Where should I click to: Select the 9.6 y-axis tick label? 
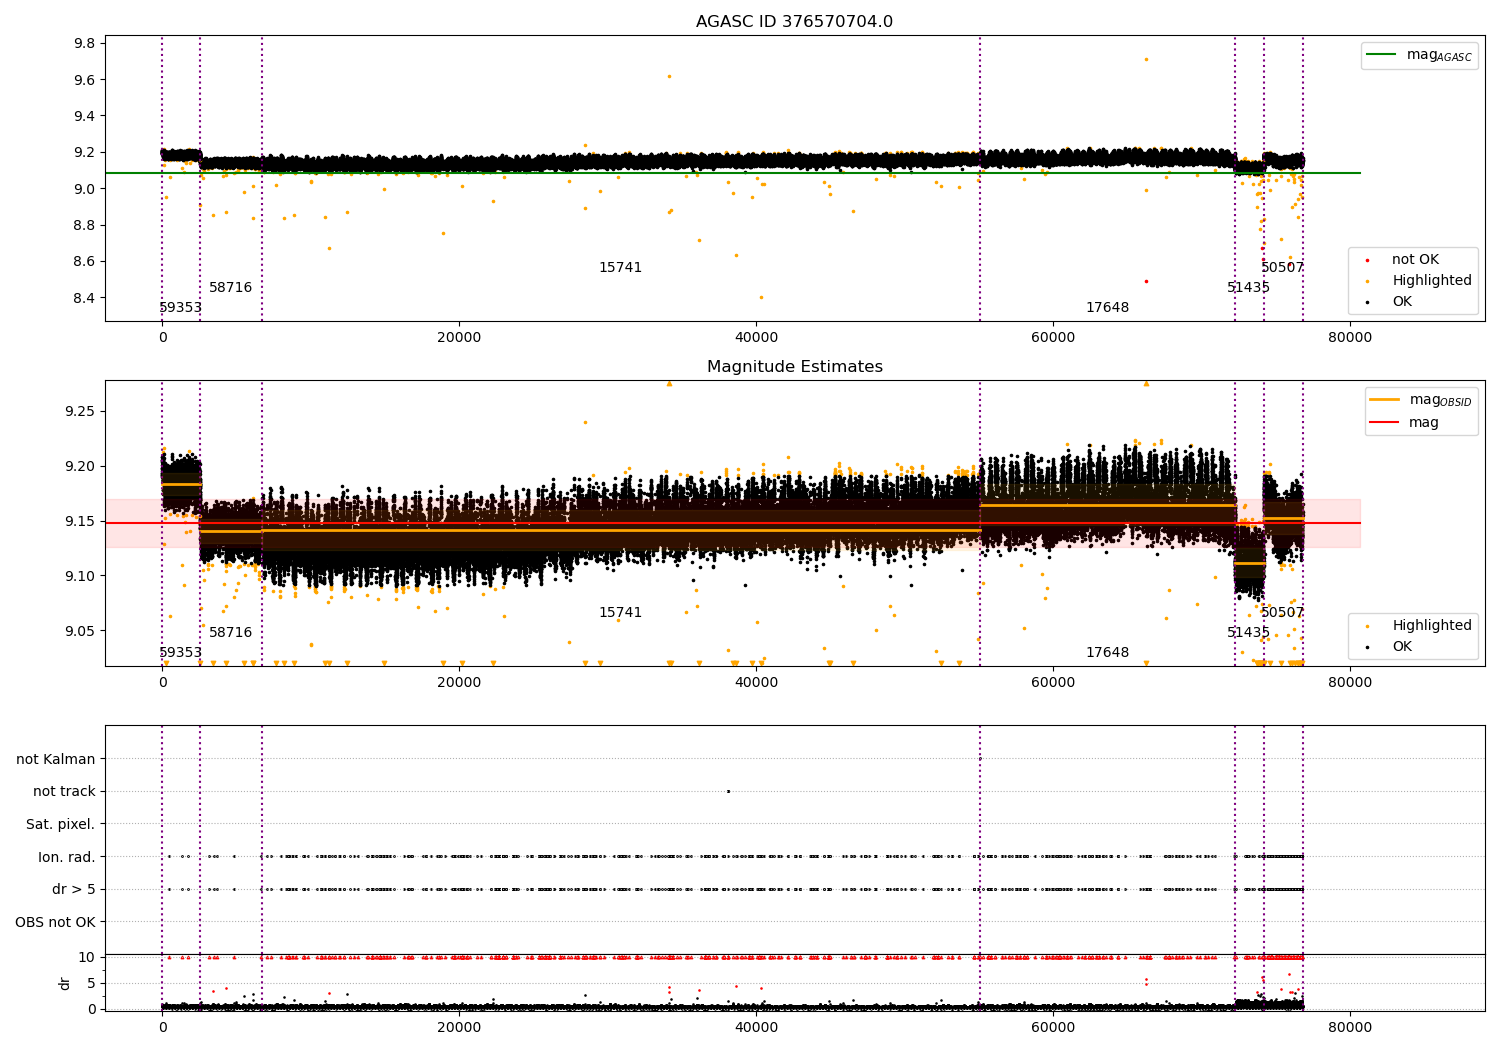point(85,80)
